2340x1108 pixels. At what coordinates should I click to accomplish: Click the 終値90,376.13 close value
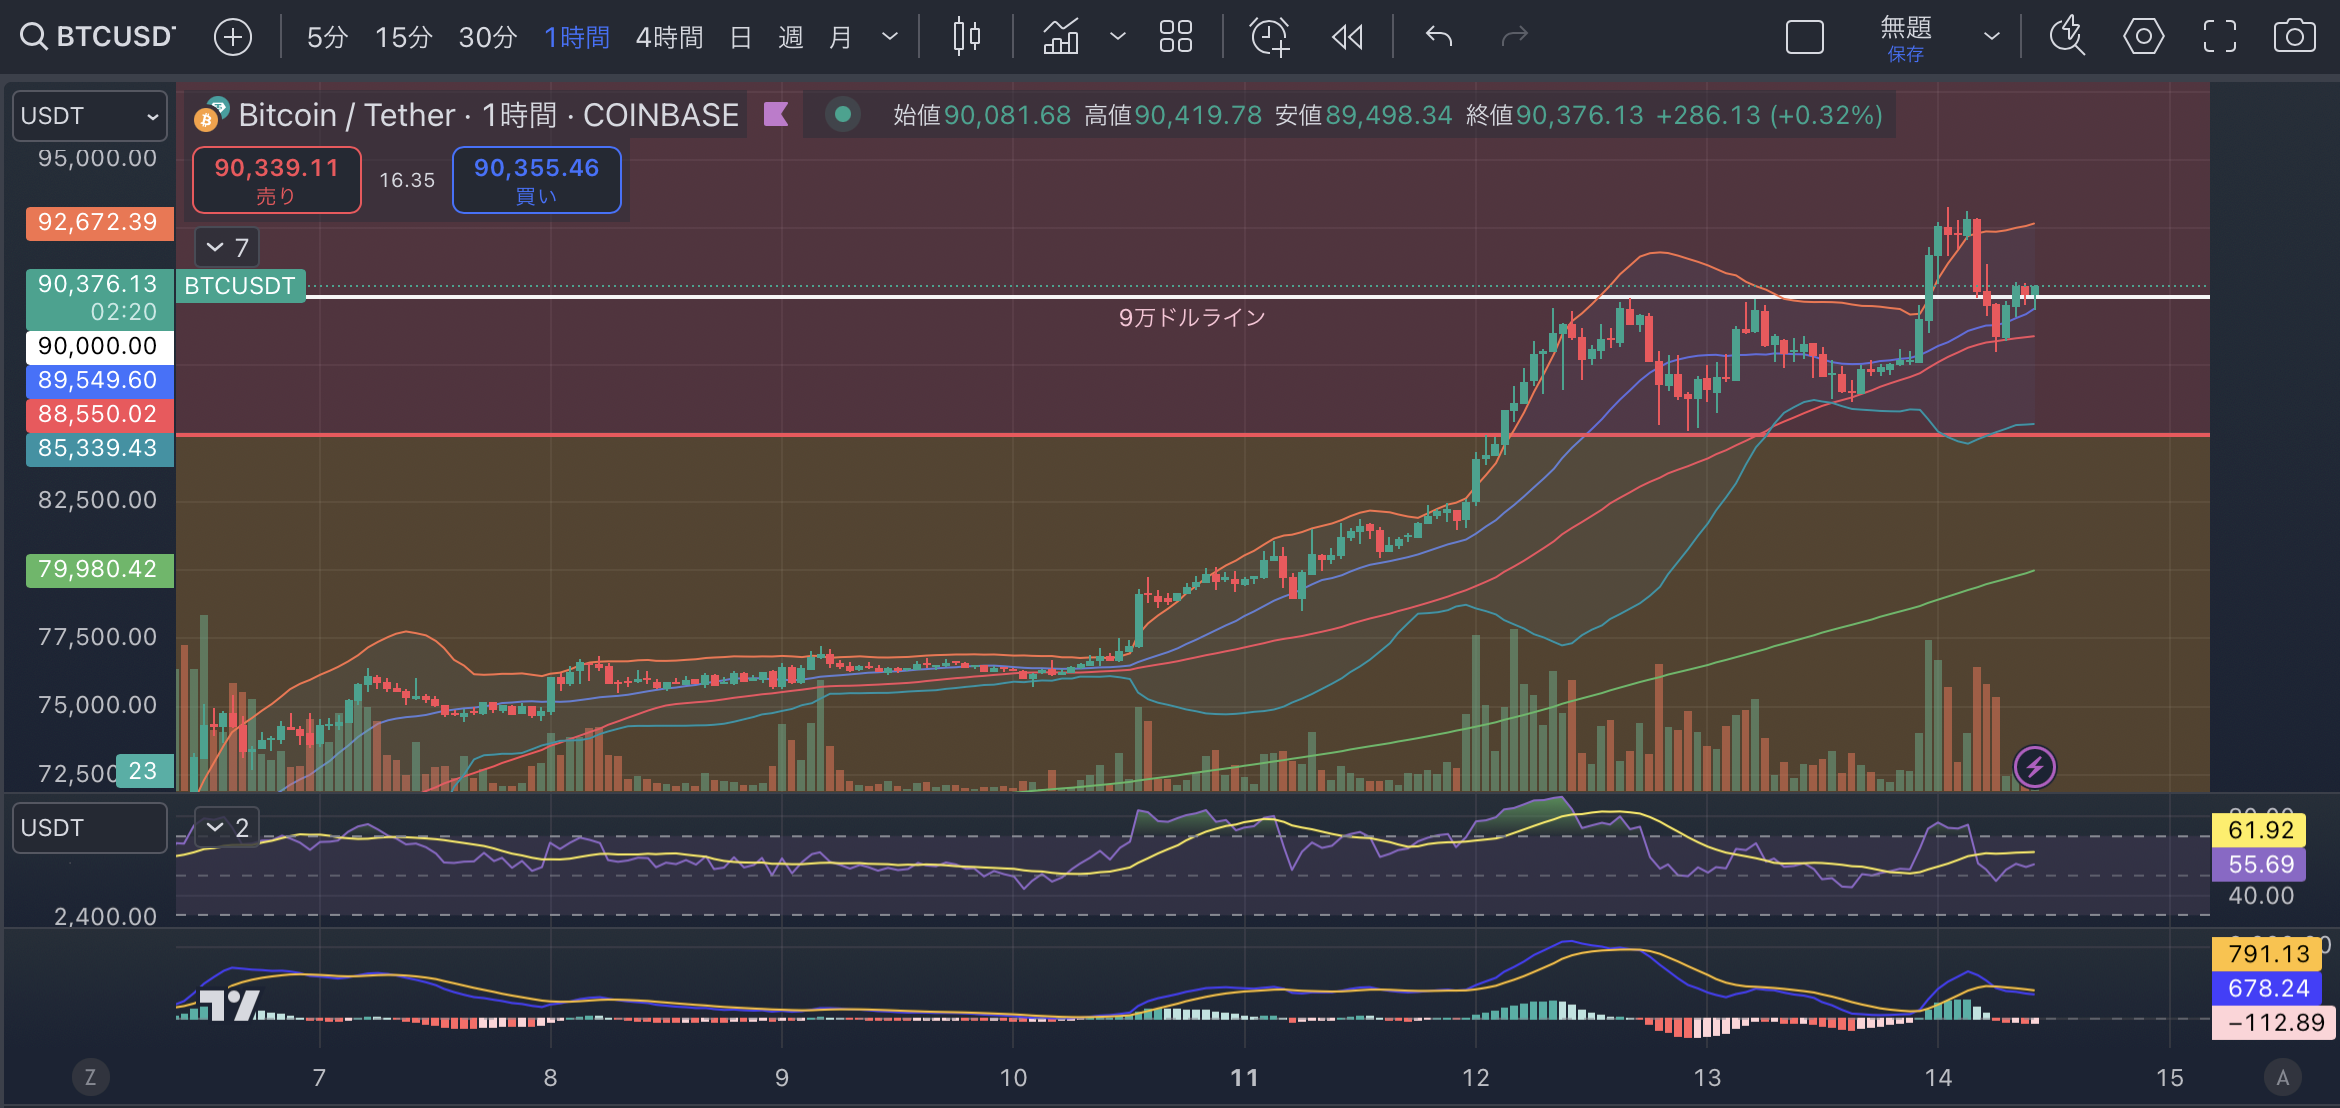pos(1554,115)
